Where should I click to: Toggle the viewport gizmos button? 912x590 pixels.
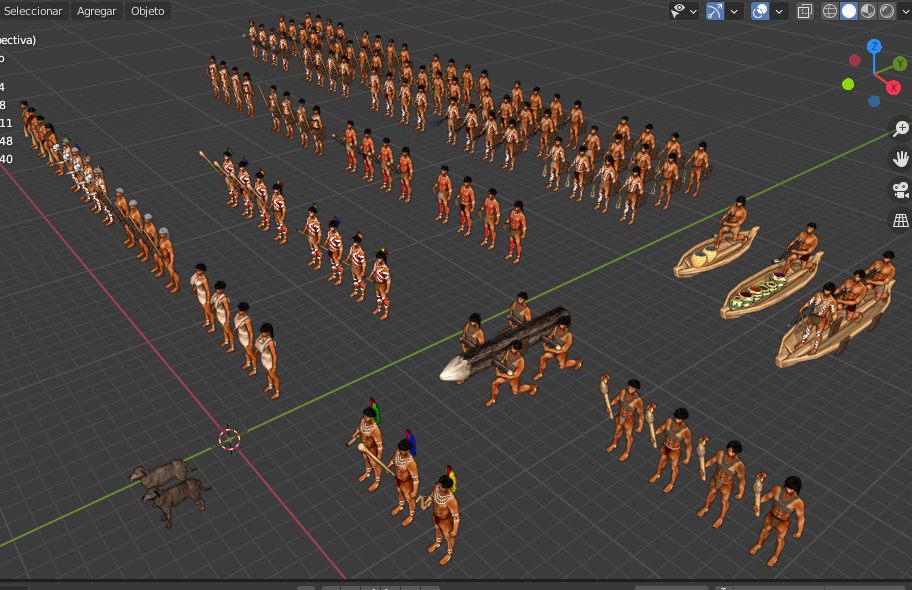click(715, 11)
